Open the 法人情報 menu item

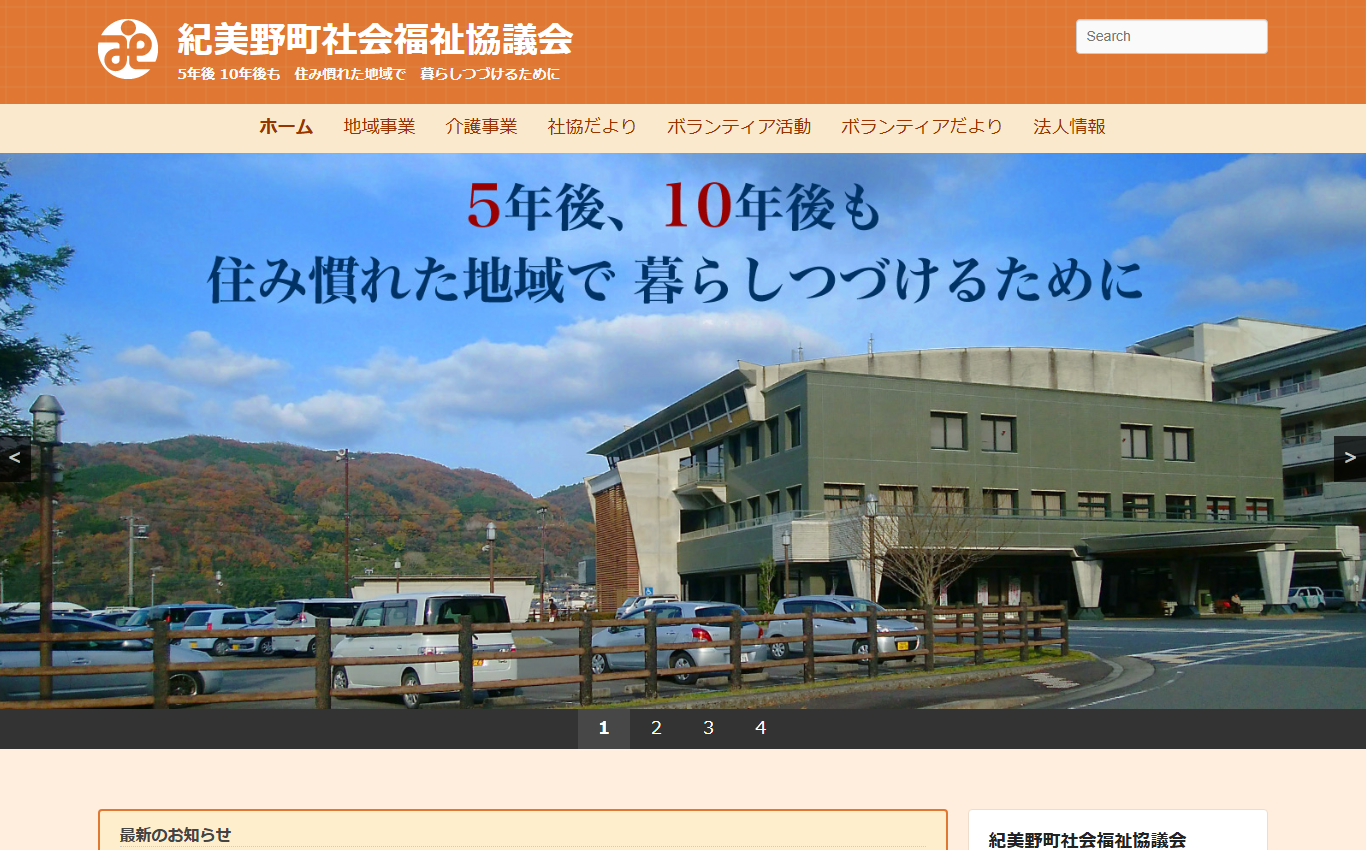coord(1069,127)
